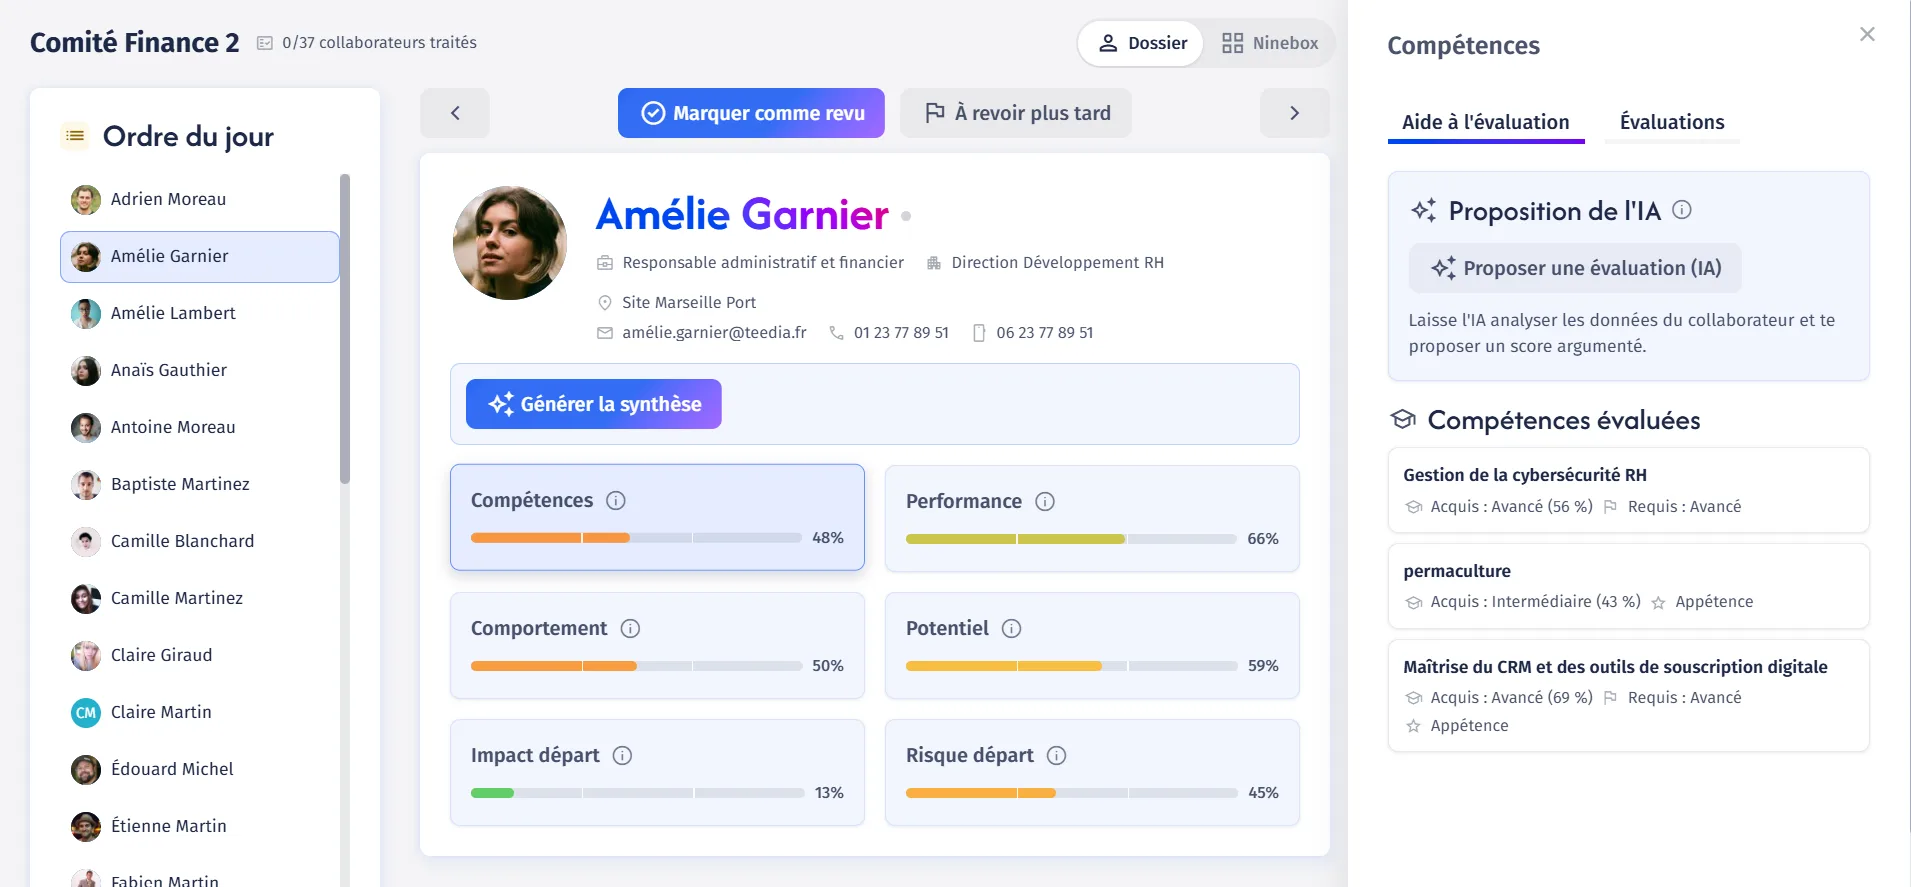Click Proposer une évaluation (IA) button
The width and height of the screenshot is (1911, 887).
coord(1575,268)
